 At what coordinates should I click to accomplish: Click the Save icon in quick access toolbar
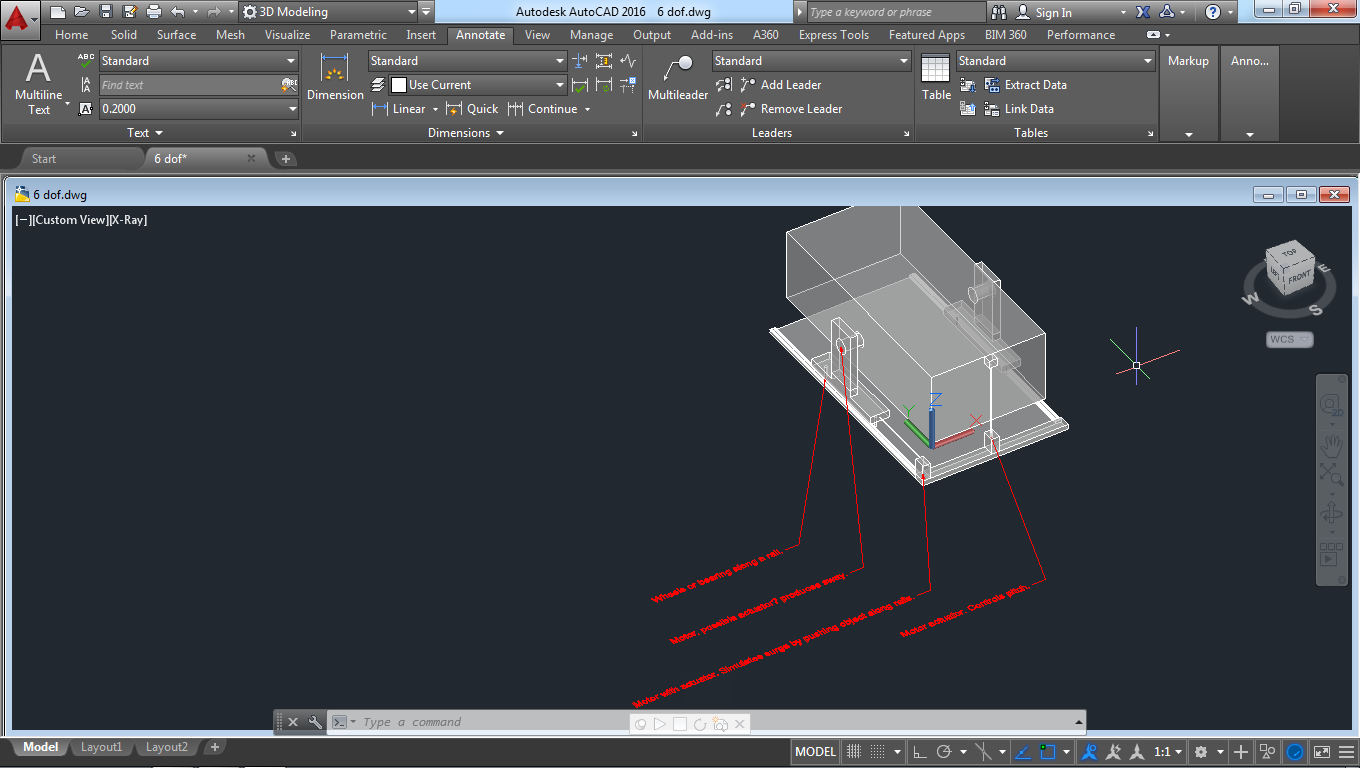pyautogui.click(x=105, y=12)
